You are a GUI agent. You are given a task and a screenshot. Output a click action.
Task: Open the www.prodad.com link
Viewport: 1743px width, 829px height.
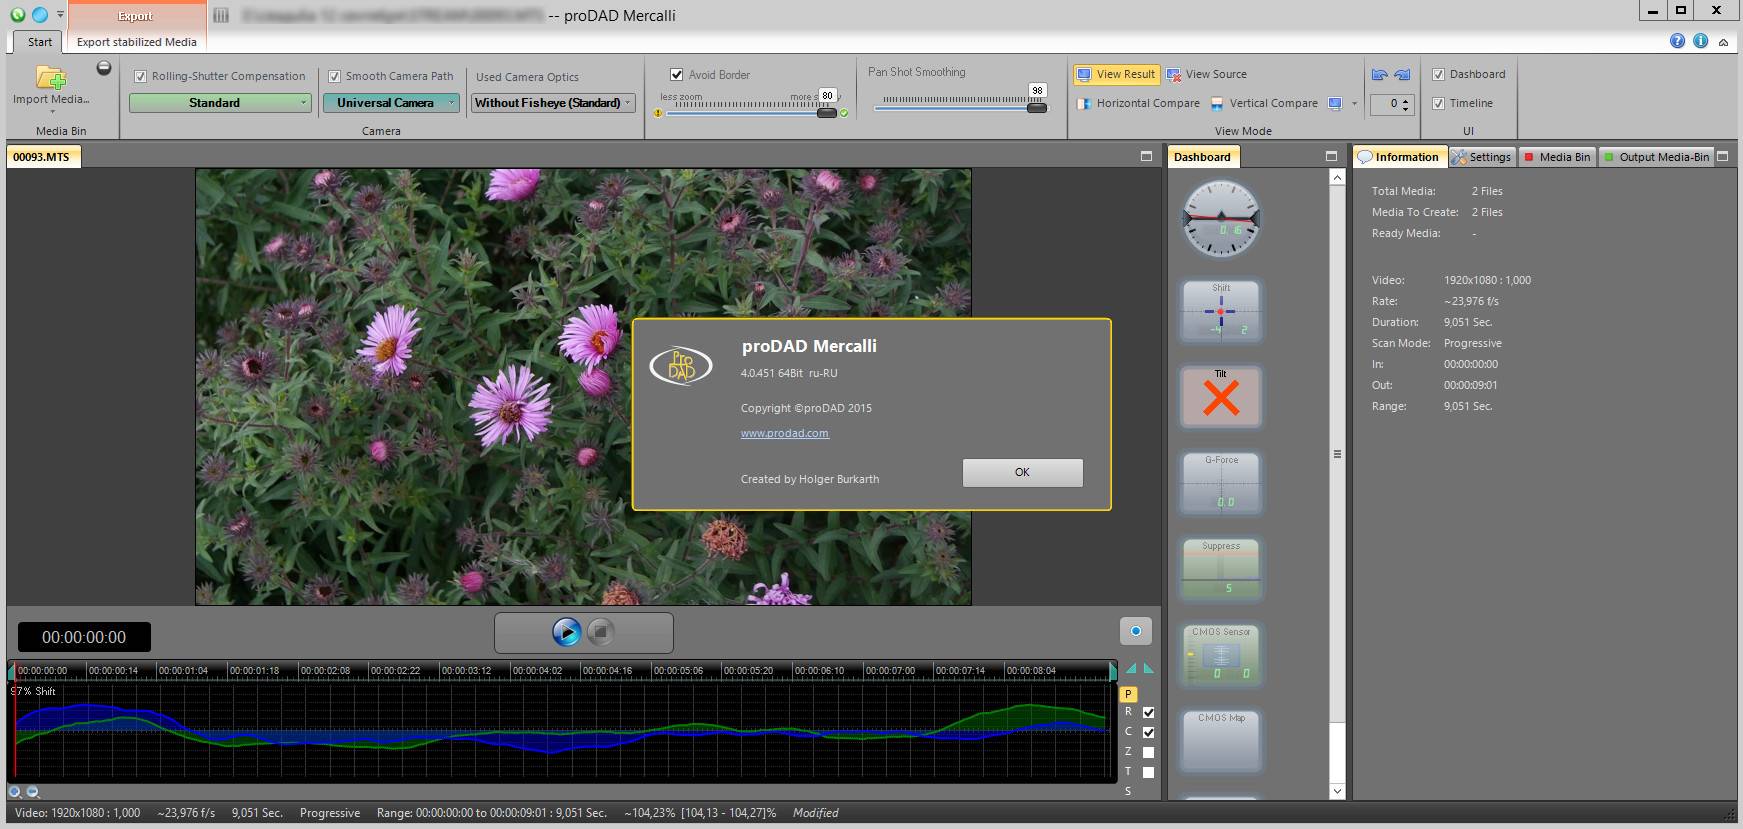point(784,433)
